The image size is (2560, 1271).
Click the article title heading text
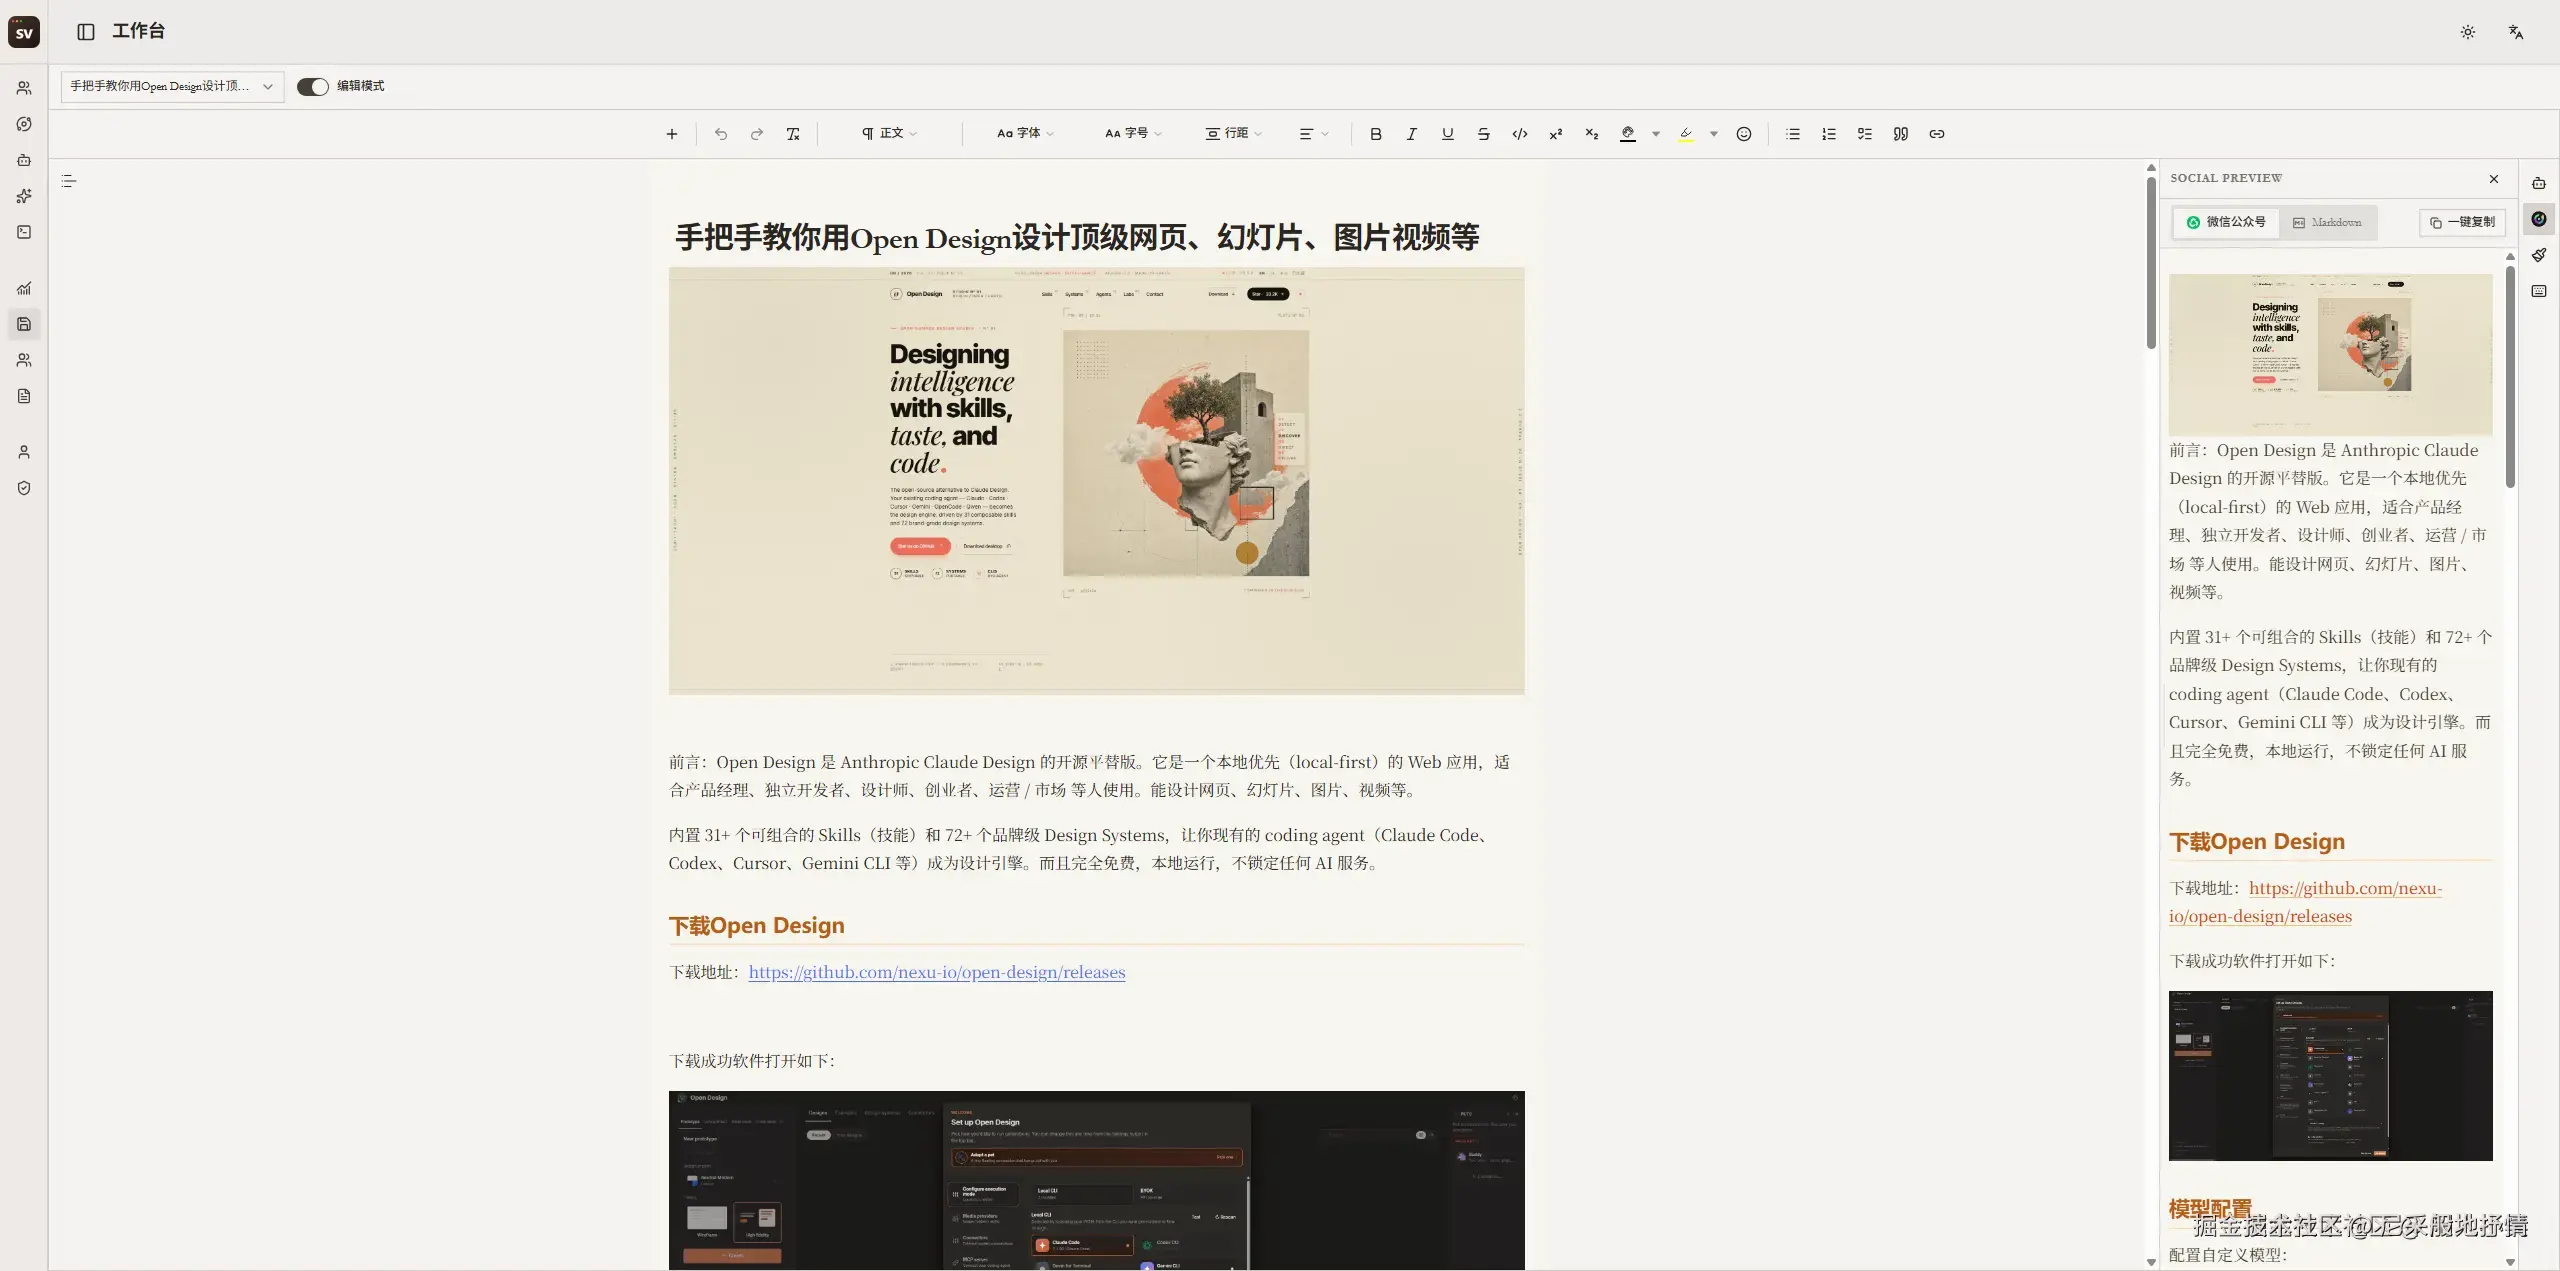tap(1077, 237)
